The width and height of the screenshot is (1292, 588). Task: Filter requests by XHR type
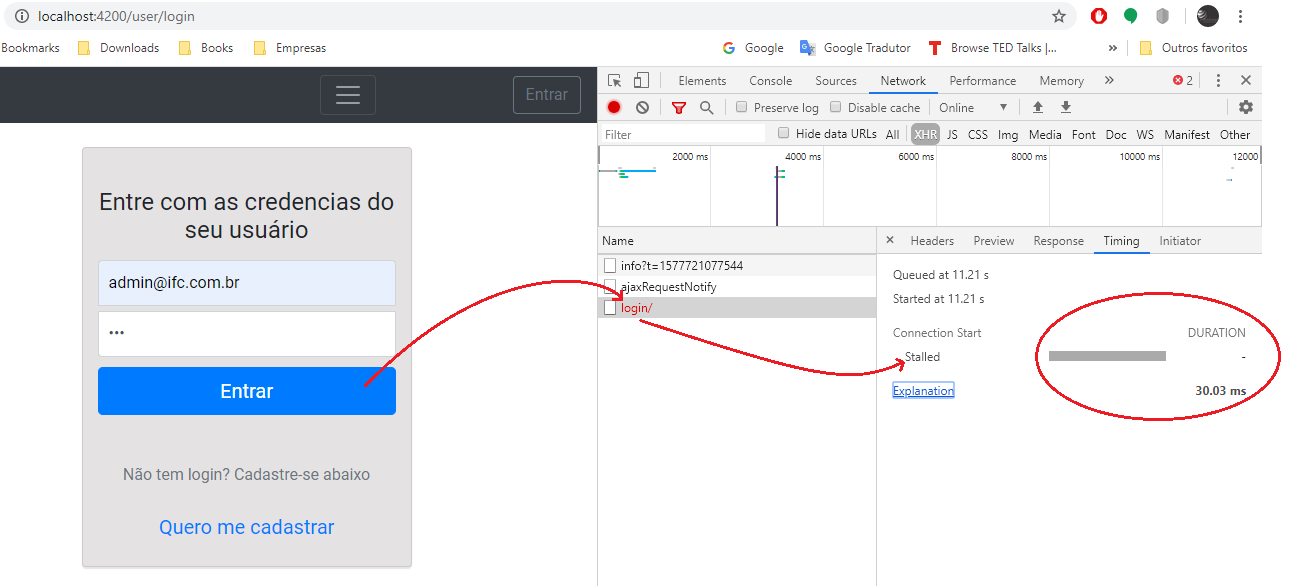point(925,134)
